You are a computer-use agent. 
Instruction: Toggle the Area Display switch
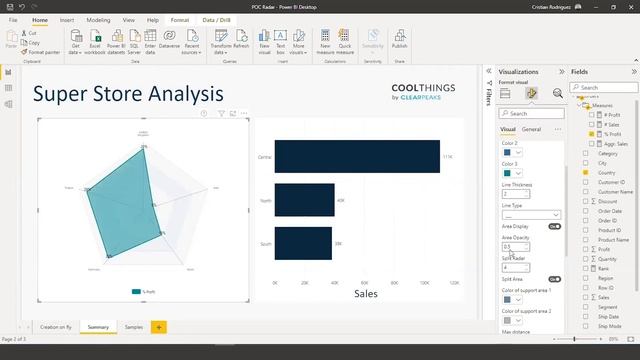[x=554, y=227]
